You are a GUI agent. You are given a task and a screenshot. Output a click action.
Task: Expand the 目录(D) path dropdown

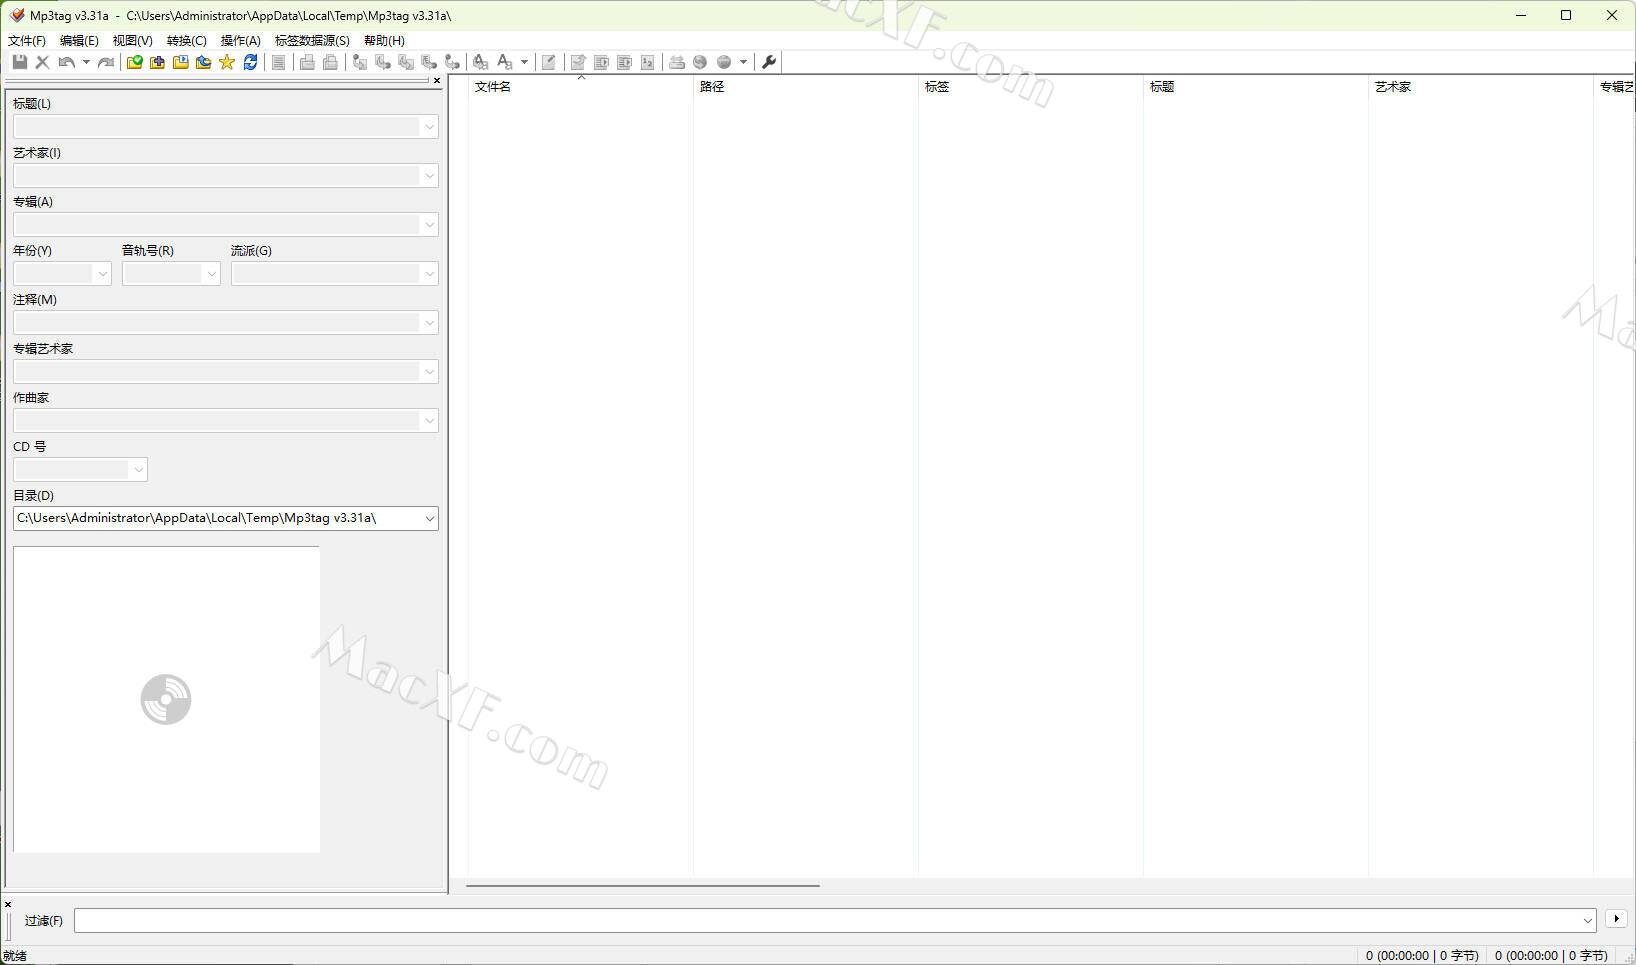pyautogui.click(x=429, y=519)
